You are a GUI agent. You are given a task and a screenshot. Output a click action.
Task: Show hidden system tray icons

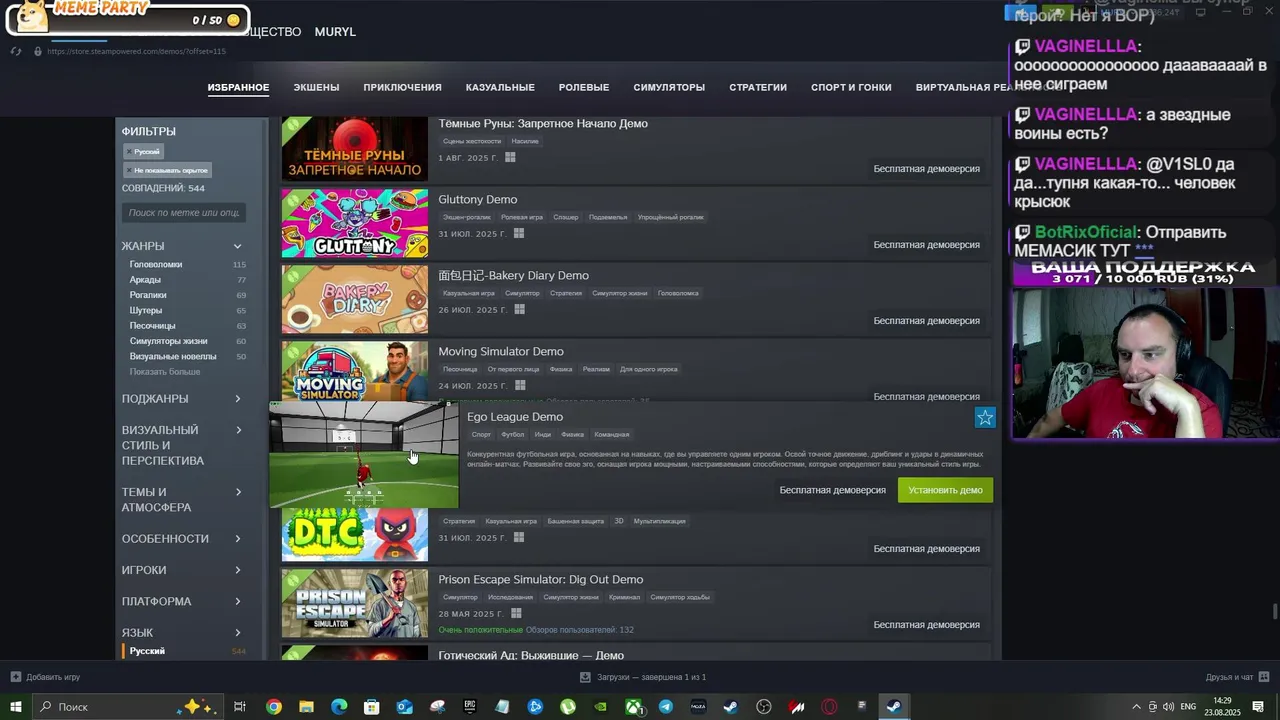[x=1136, y=707]
